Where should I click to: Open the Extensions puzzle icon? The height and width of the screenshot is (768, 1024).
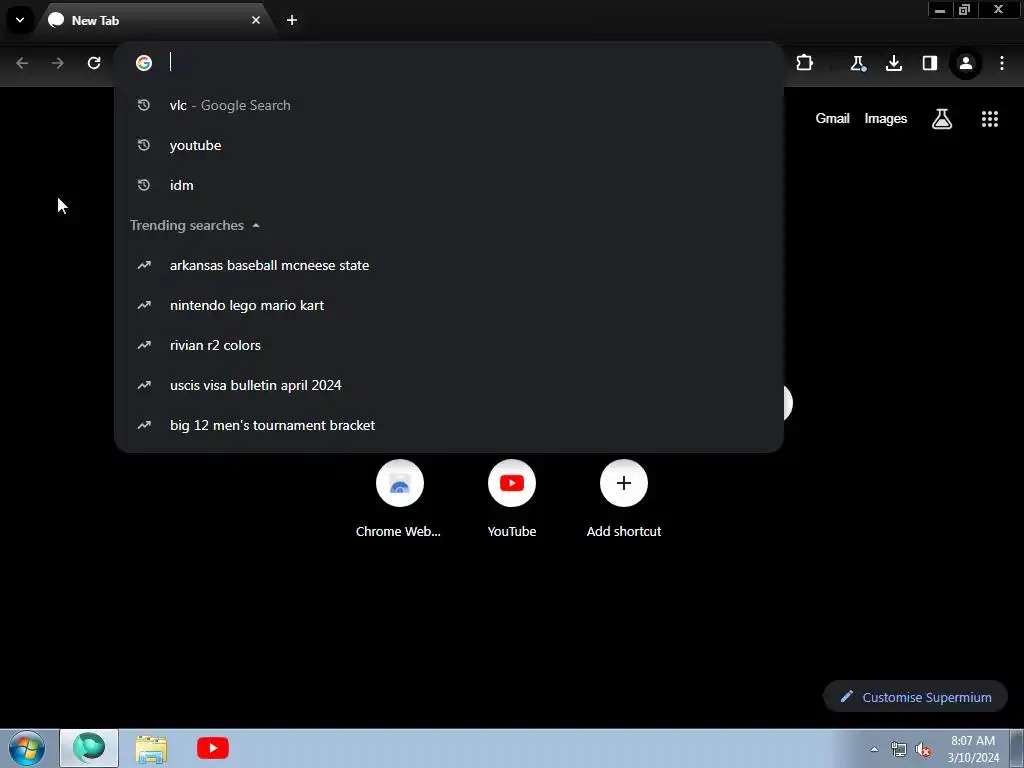coord(805,63)
